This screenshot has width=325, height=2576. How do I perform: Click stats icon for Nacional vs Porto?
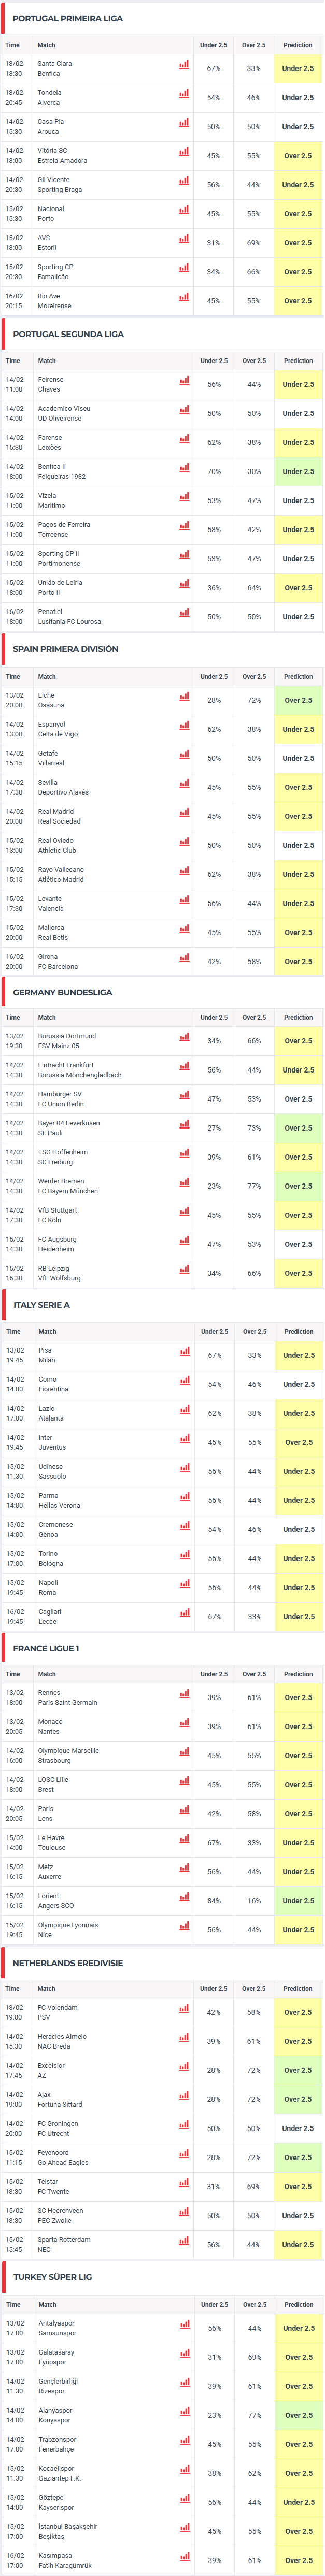(x=184, y=210)
